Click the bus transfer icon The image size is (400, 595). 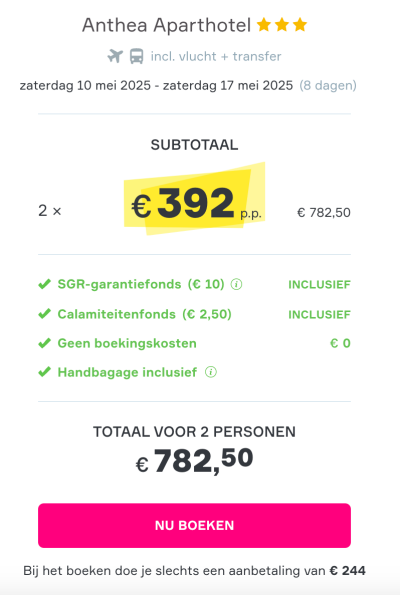[x=137, y=56]
